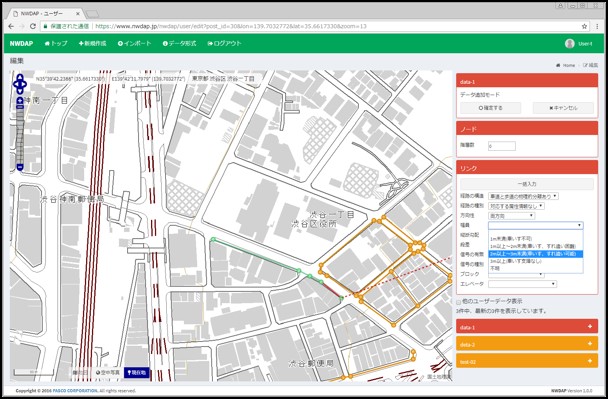Go back in the browser
Viewport: 608px width, 399px height.
coord(11,26)
